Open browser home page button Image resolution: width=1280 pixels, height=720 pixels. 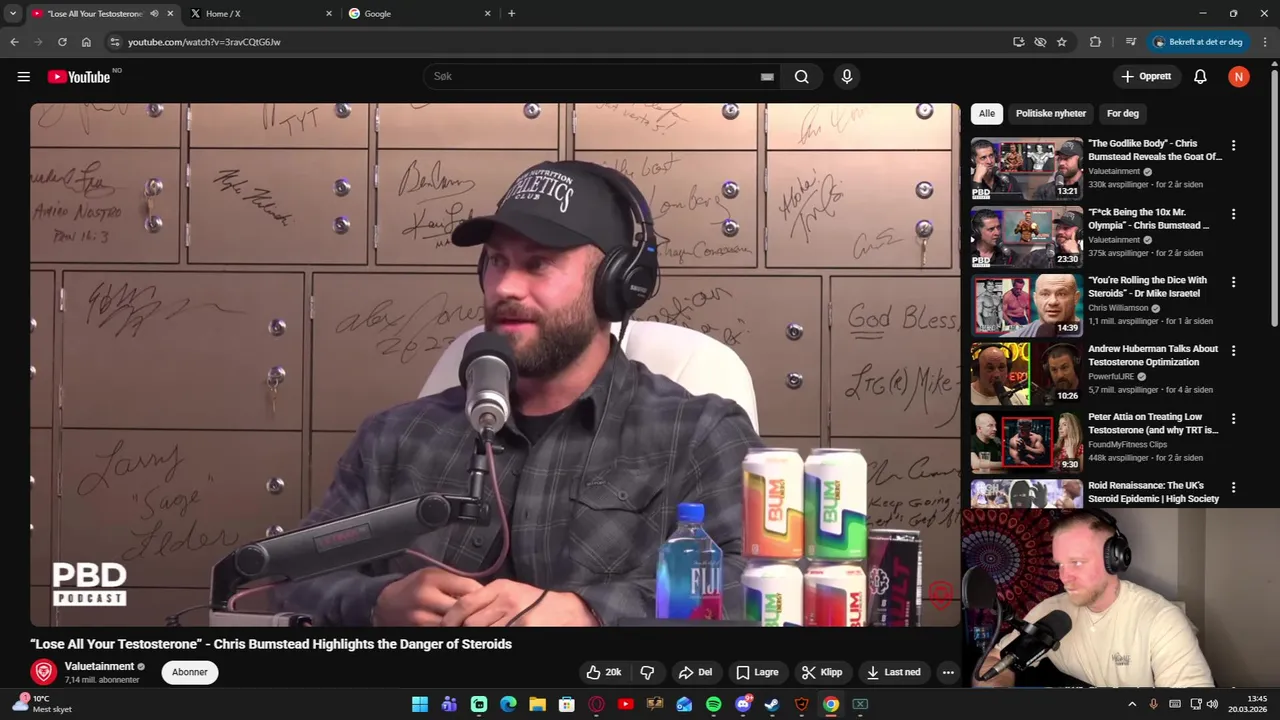tap(86, 42)
